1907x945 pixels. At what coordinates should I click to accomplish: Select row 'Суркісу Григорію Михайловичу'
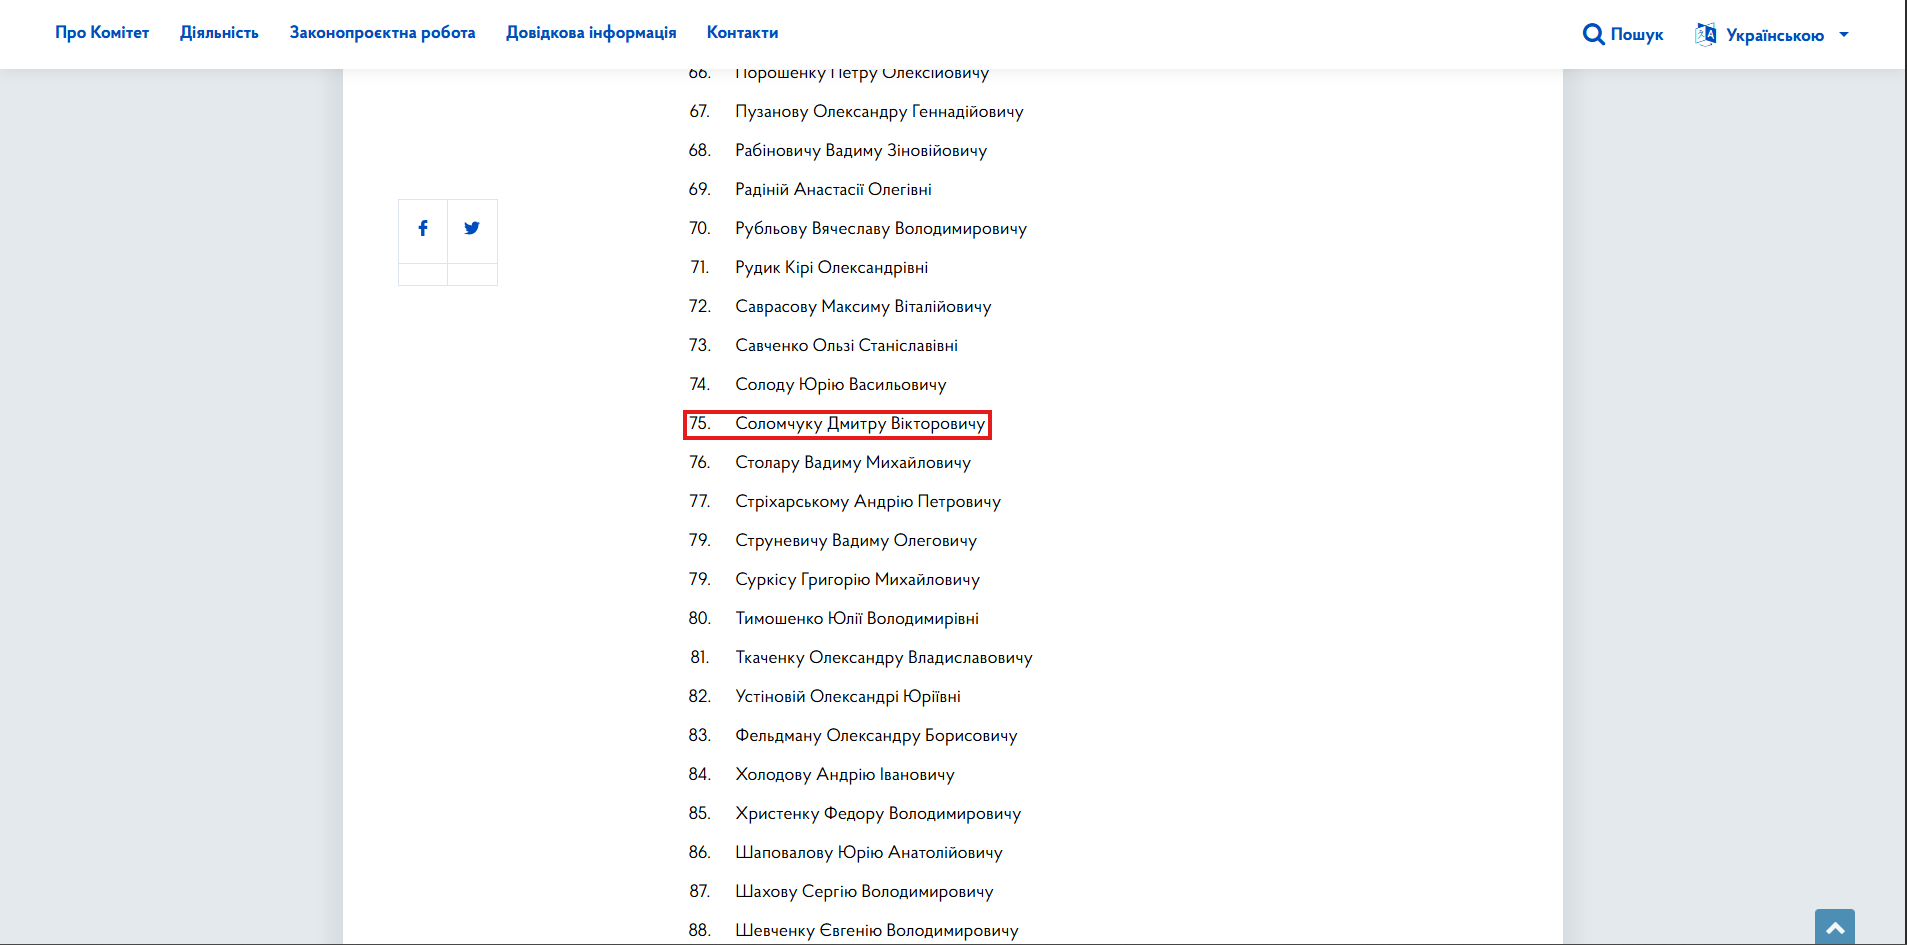(857, 580)
